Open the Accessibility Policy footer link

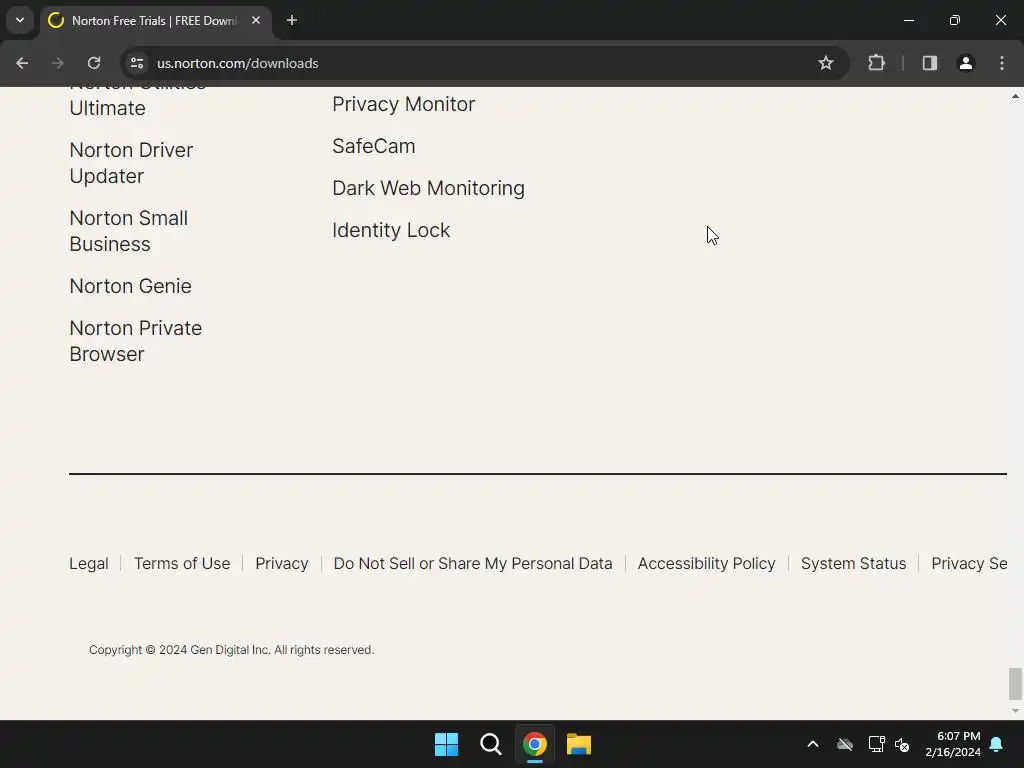(x=707, y=564)
